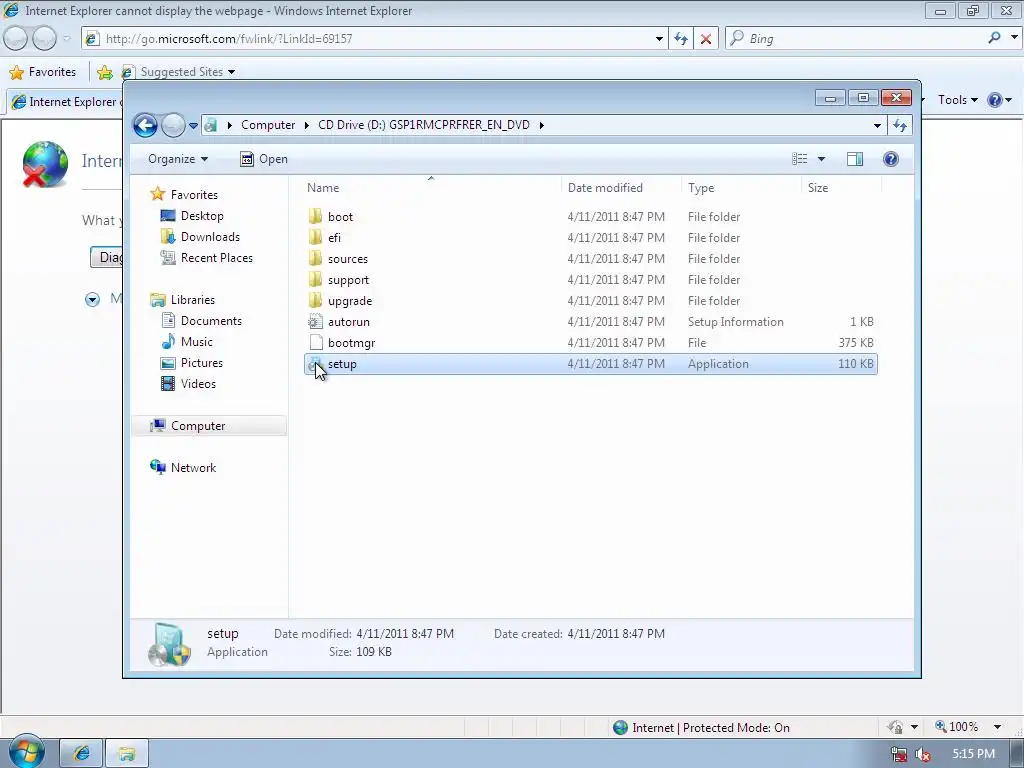
Task: Stop loading in Internet Explorer
Action: click(706, 39)
